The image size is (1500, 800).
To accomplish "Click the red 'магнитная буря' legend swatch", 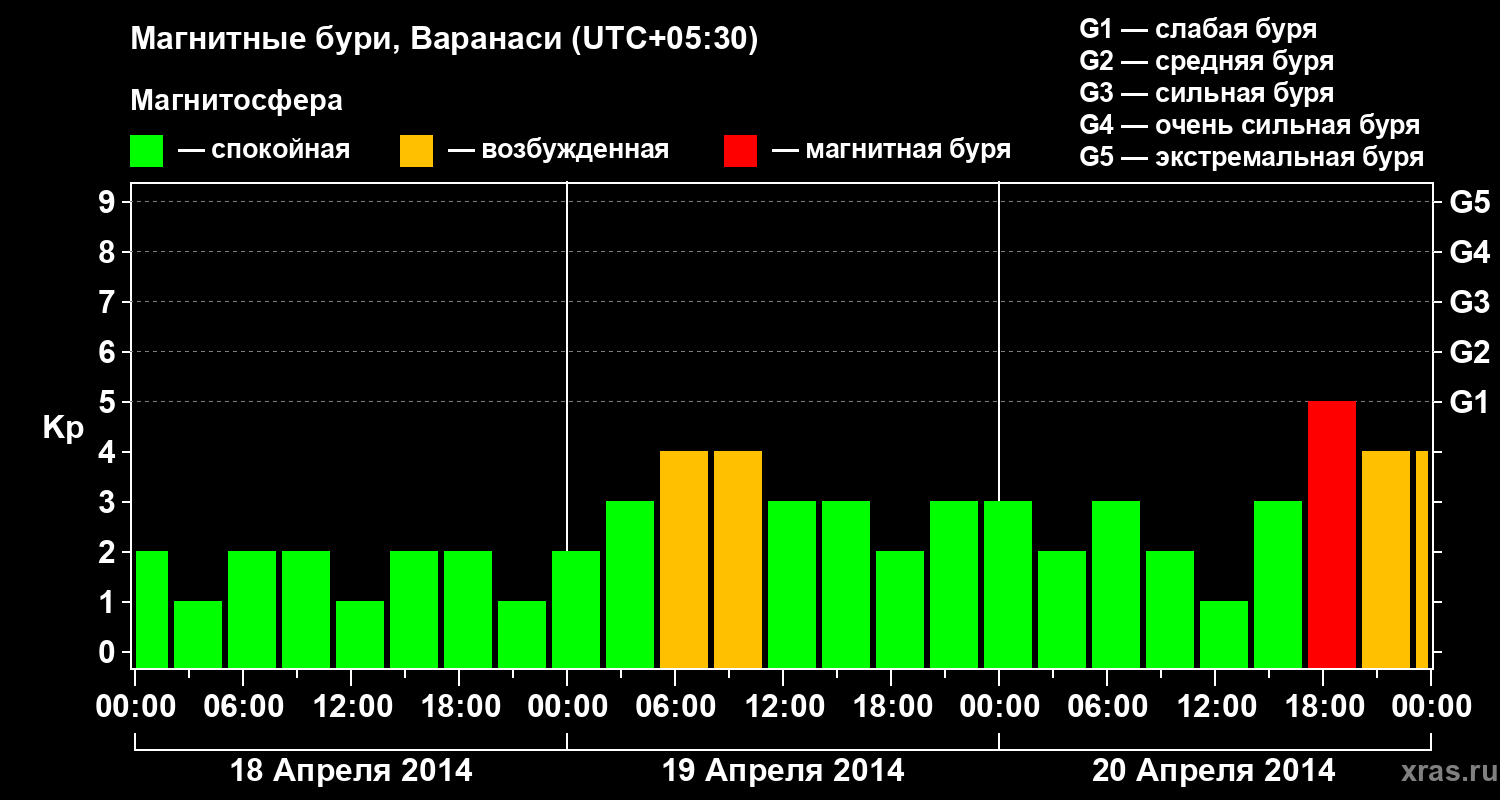I will tap(740, 151).
